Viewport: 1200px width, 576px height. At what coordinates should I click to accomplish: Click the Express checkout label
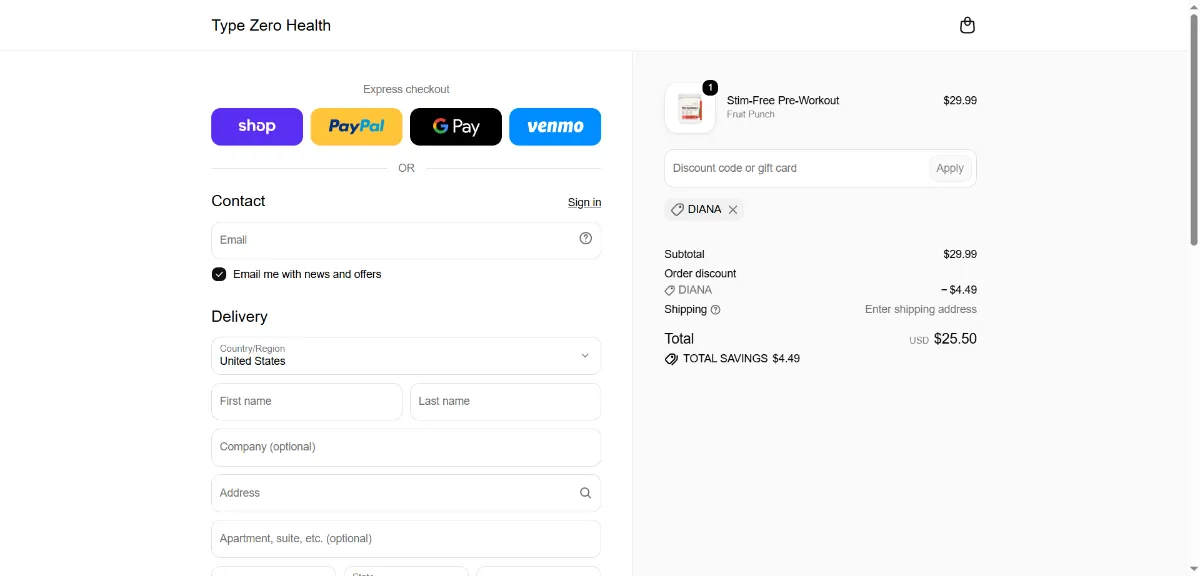(x=406, y=89)
